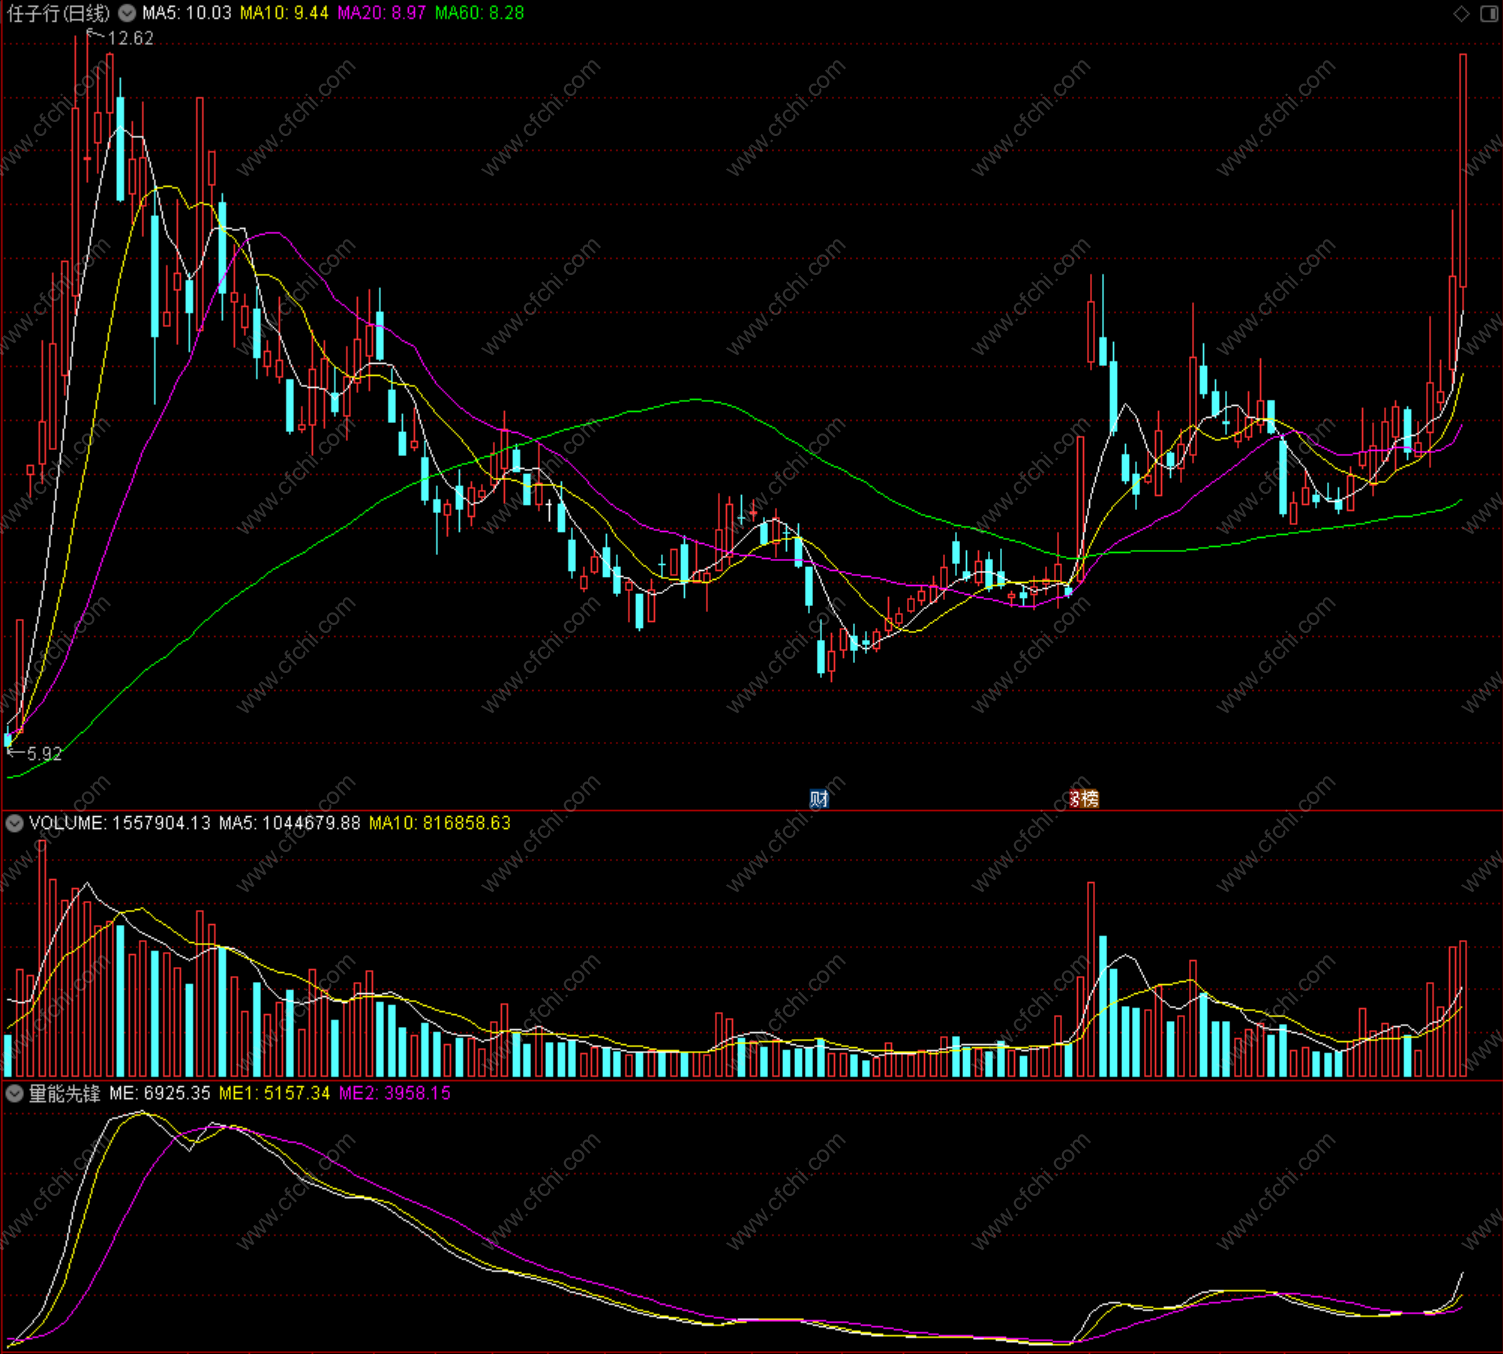Click the square window icon at top right
This screenshot has width=1503, height=1354.
tap(1488, 13)
